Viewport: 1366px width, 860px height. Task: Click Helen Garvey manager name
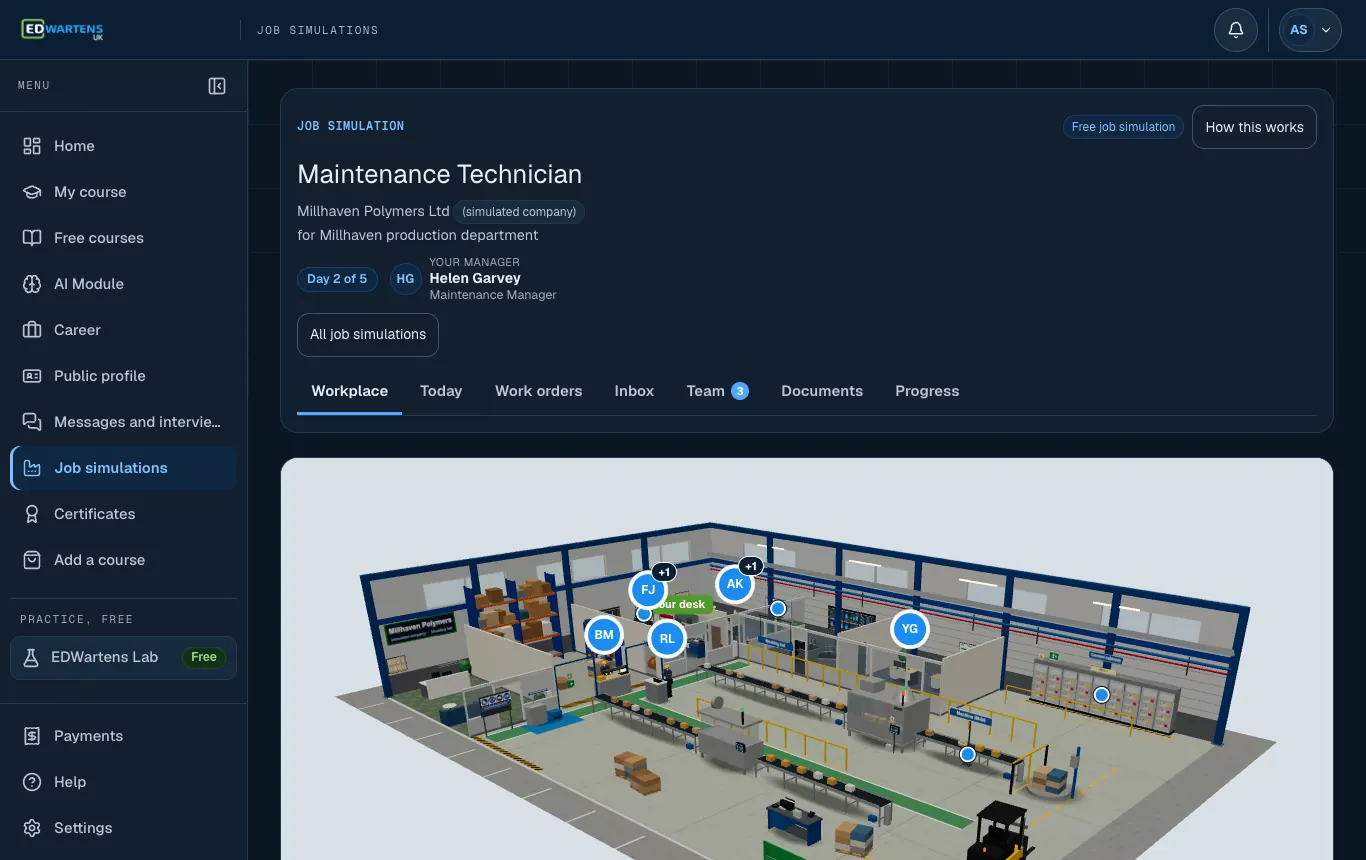click(x=475, y=278)
